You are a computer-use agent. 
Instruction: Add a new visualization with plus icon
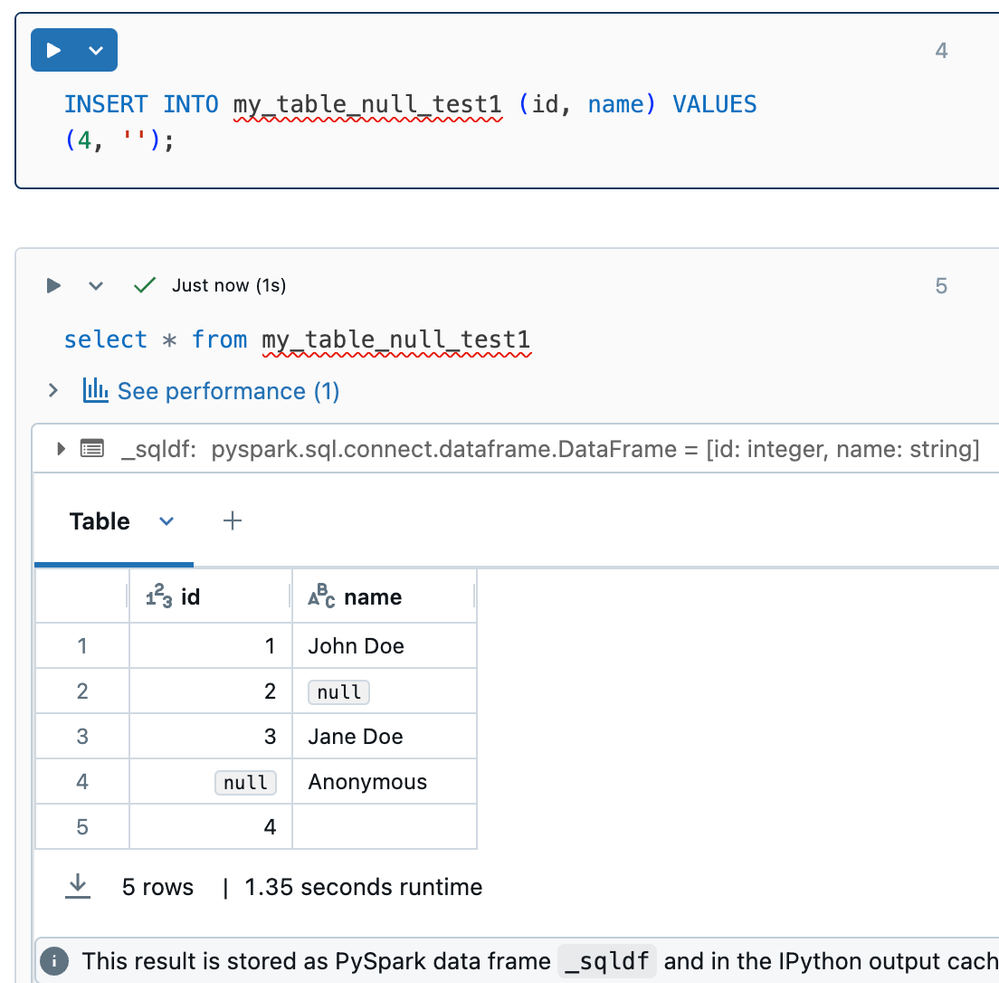(232, 521)
